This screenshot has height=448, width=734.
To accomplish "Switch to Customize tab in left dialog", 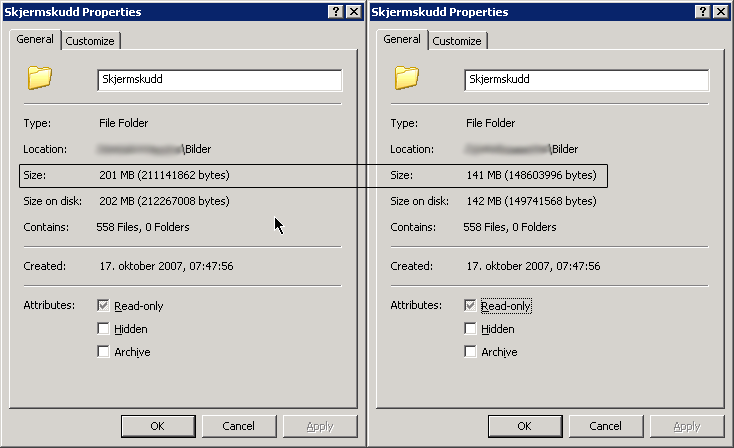I will click(x=90, y=41).
